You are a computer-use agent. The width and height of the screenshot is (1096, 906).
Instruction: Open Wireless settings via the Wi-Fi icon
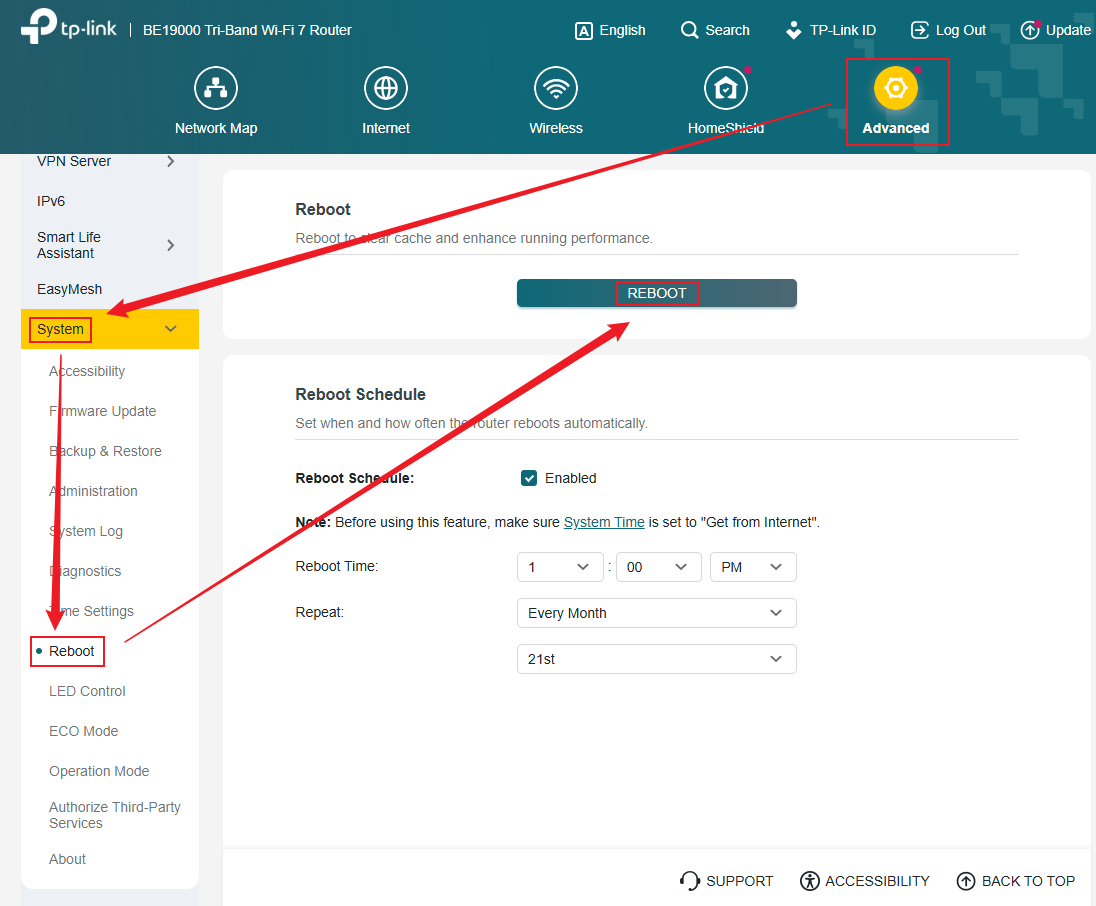coord(556,87)
